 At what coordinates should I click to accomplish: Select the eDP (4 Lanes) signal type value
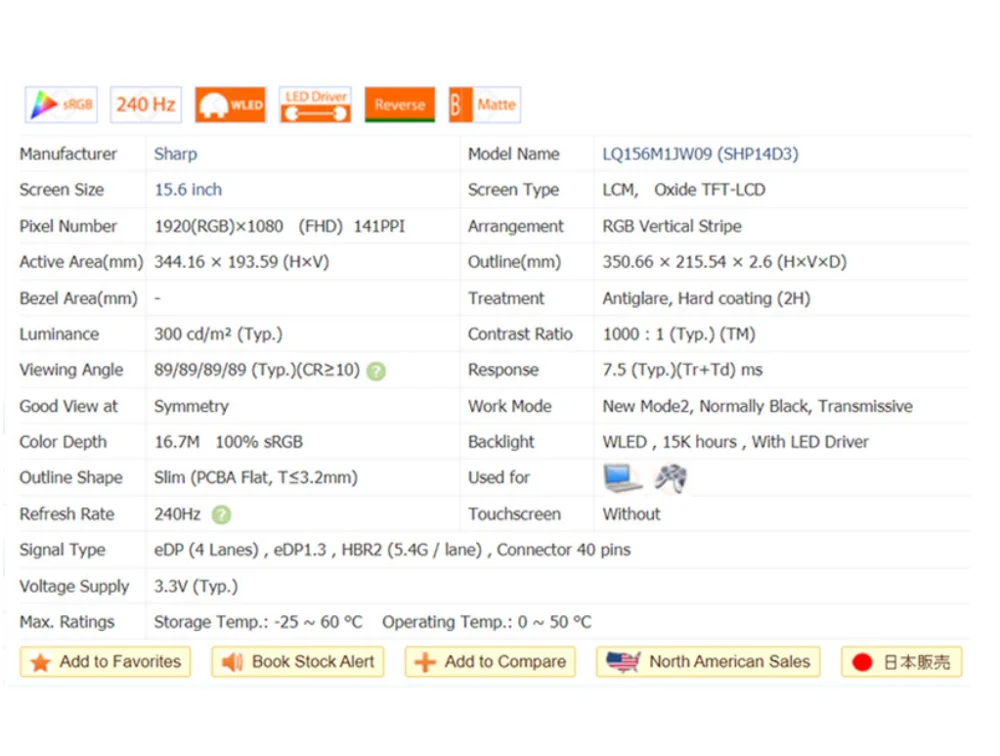point(392,550)
